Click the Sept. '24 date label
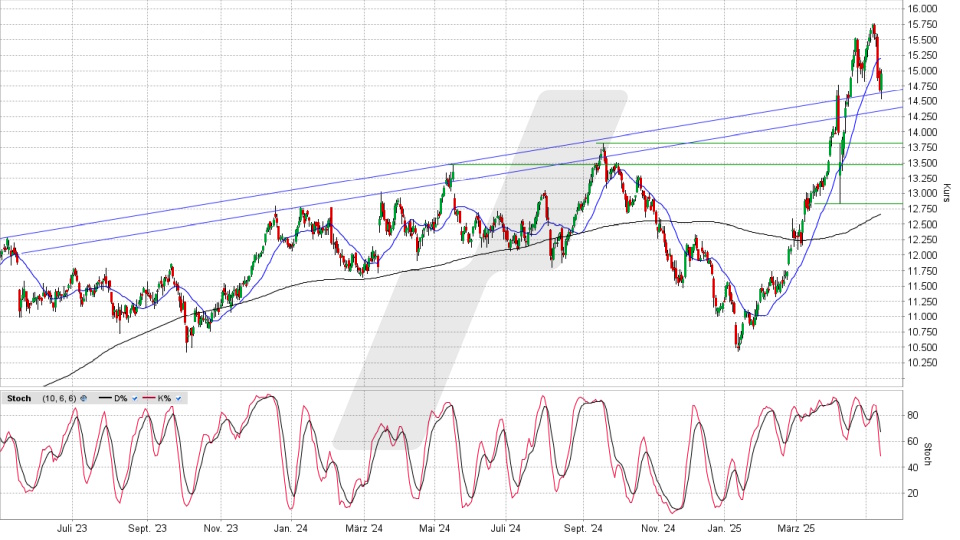The width and height of the screenshot is (960, 540). pyautogui.click(x=583, y=528)
